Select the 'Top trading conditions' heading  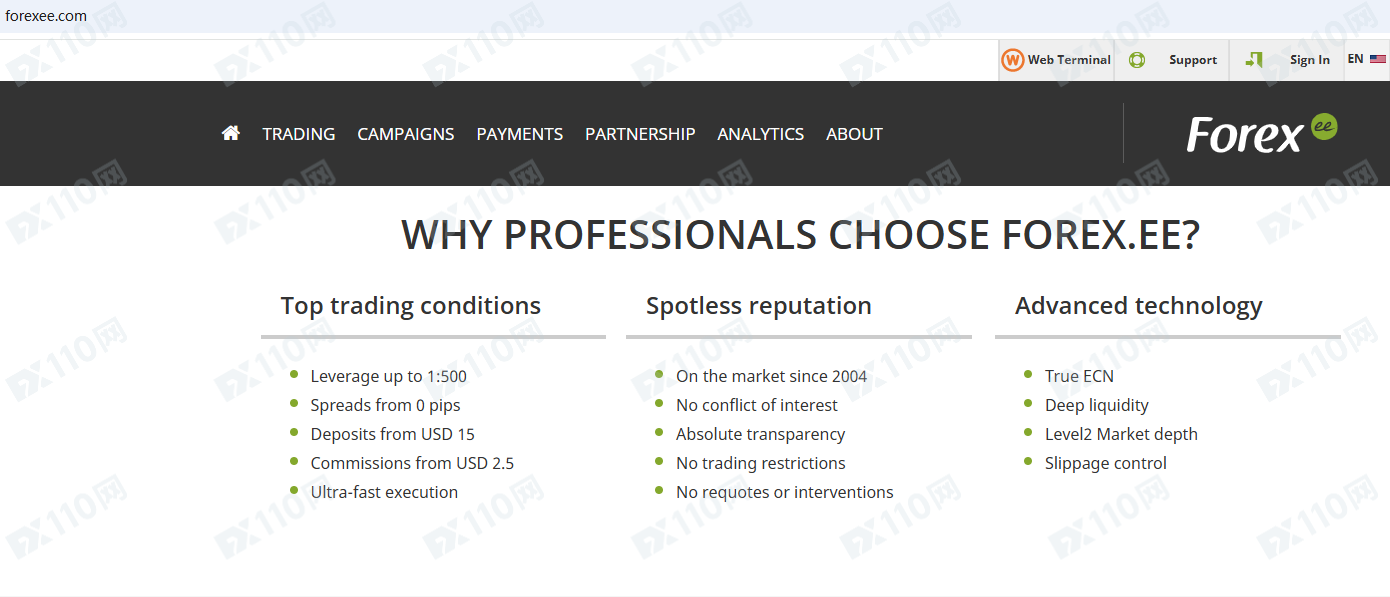pos(411,306)
